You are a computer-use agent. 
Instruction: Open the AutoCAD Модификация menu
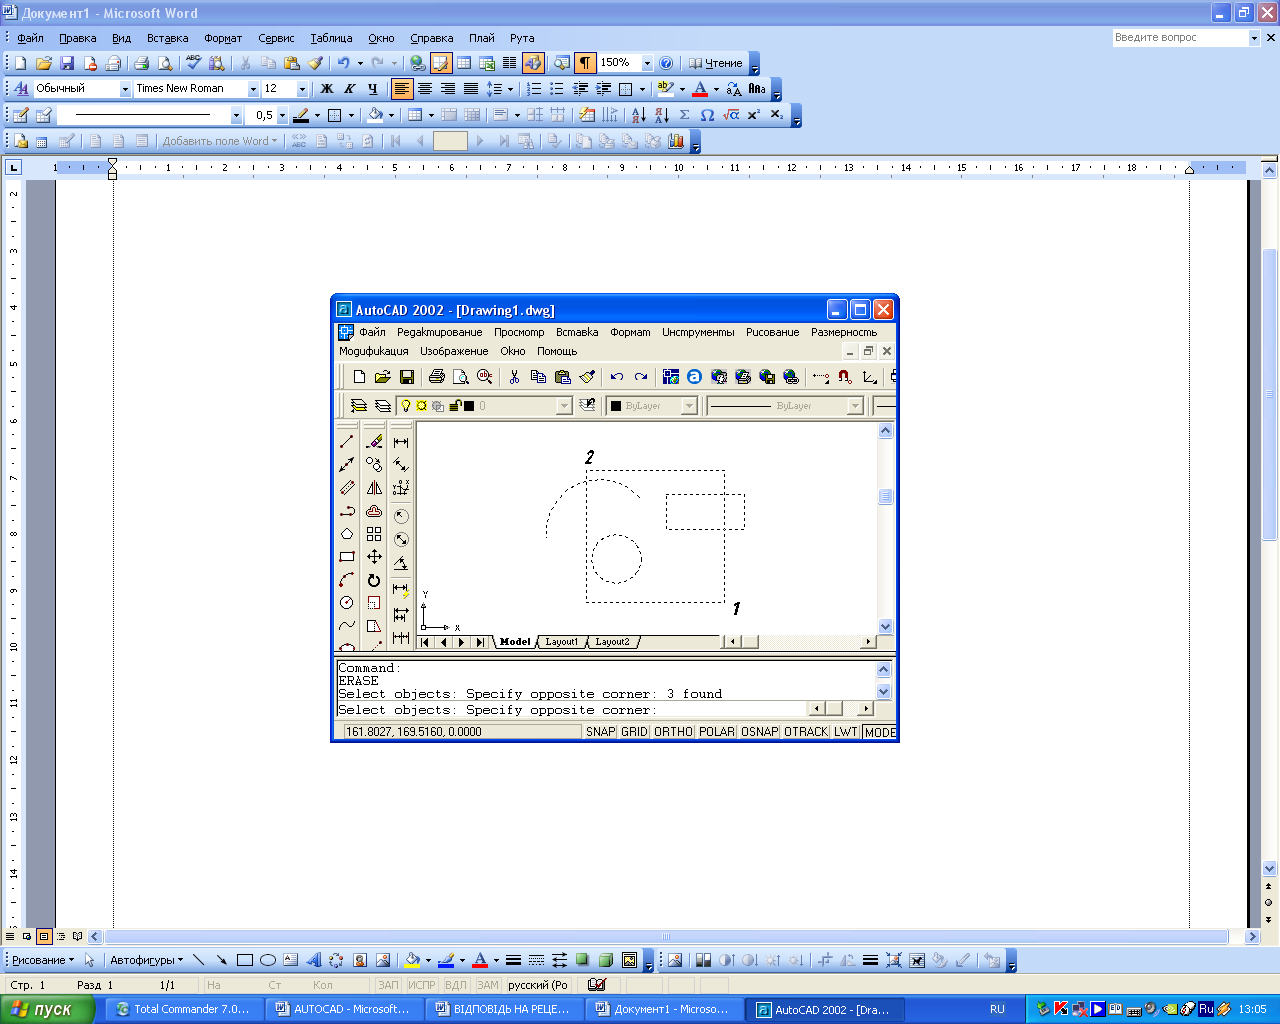[373, 351]
